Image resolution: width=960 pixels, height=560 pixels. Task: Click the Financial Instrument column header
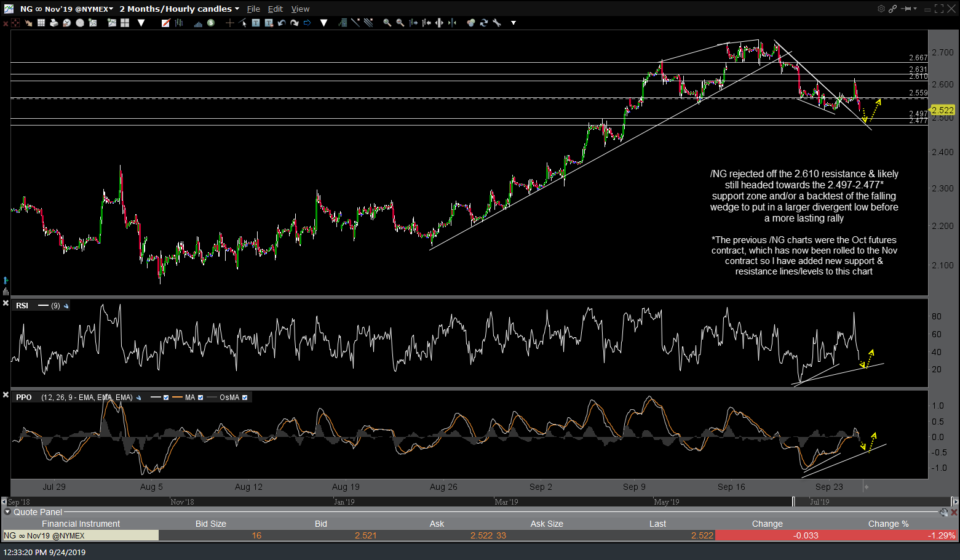point(80,522)
